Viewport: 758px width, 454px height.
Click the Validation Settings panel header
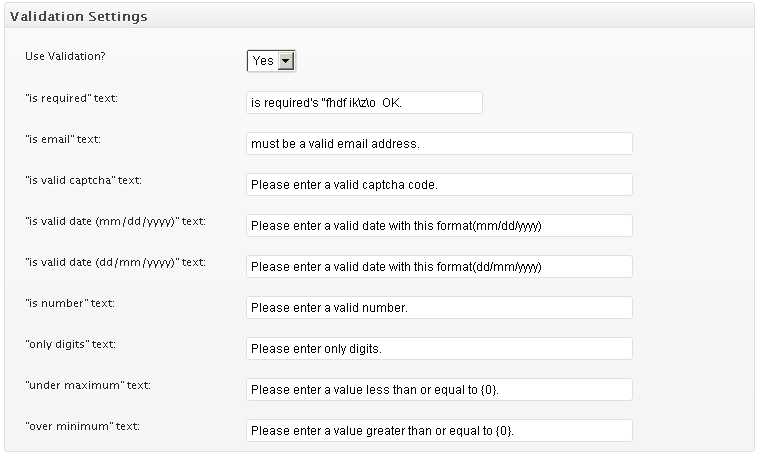point(79,17)
